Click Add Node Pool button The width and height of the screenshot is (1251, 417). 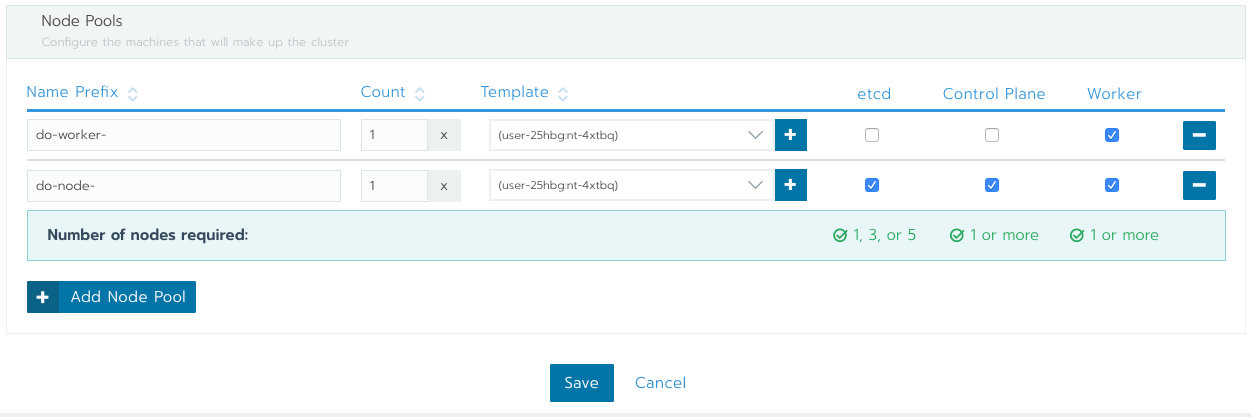click(x=111, y=297)
